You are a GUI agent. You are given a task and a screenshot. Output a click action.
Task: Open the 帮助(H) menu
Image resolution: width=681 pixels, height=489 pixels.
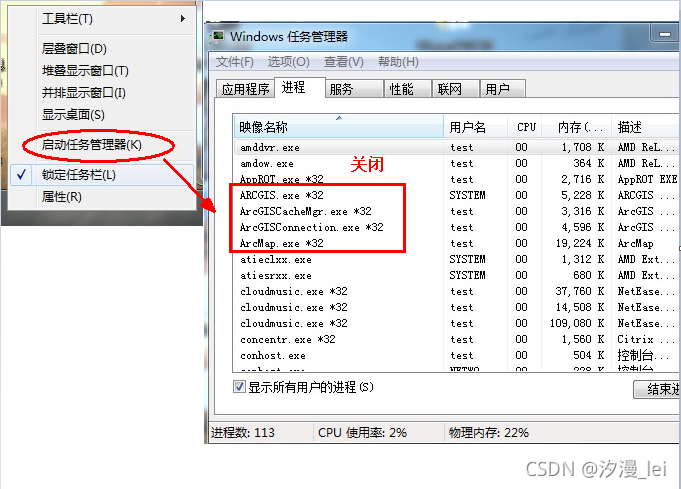click(398, 62)
